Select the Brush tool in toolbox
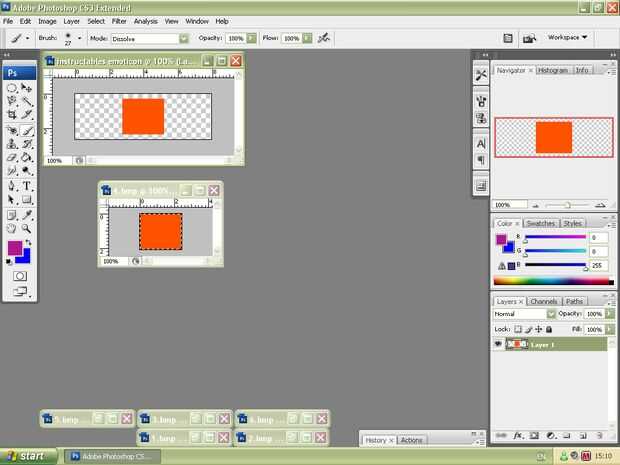Image resolution: width=620 pixels, height=465 pixels. (x=26, y=130)
